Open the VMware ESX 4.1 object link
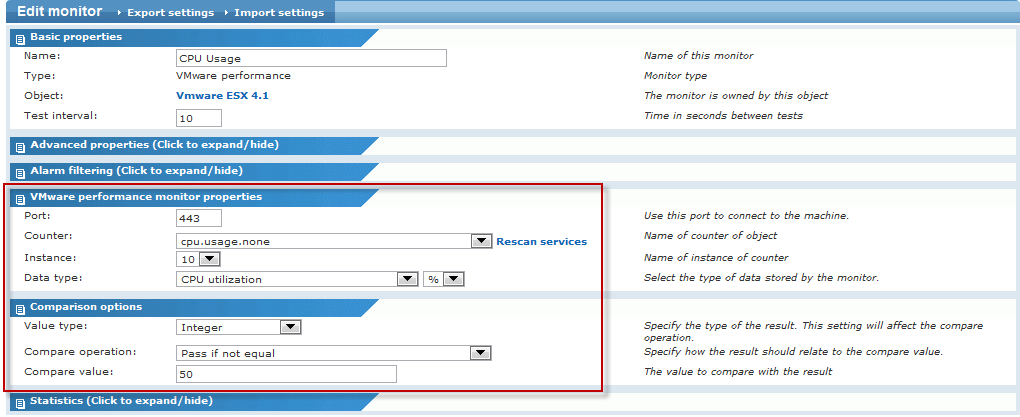 (x=222, y=96)
